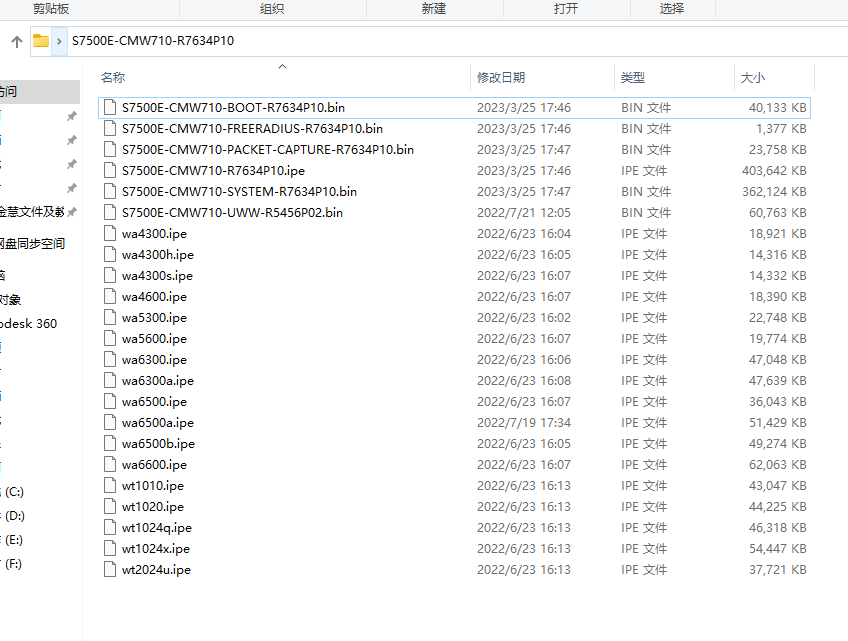Click date 2022/7/19 17:34

pyautogui.click(x=524, y=423)
